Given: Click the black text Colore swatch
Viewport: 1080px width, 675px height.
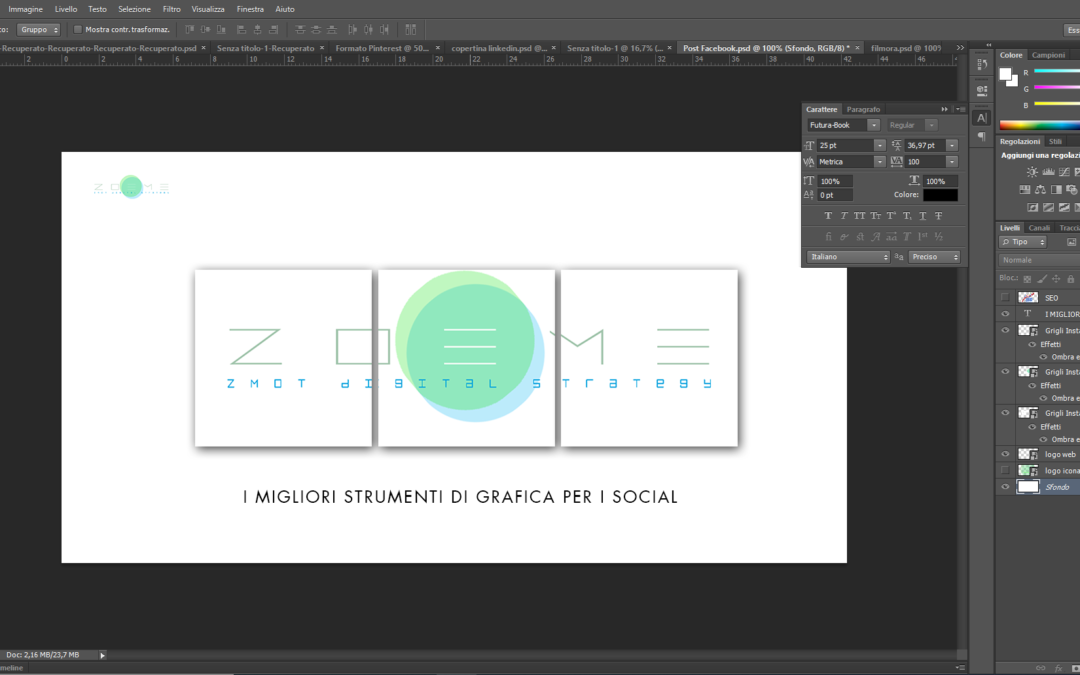Looking at the screenshot, I should point(940,195).
